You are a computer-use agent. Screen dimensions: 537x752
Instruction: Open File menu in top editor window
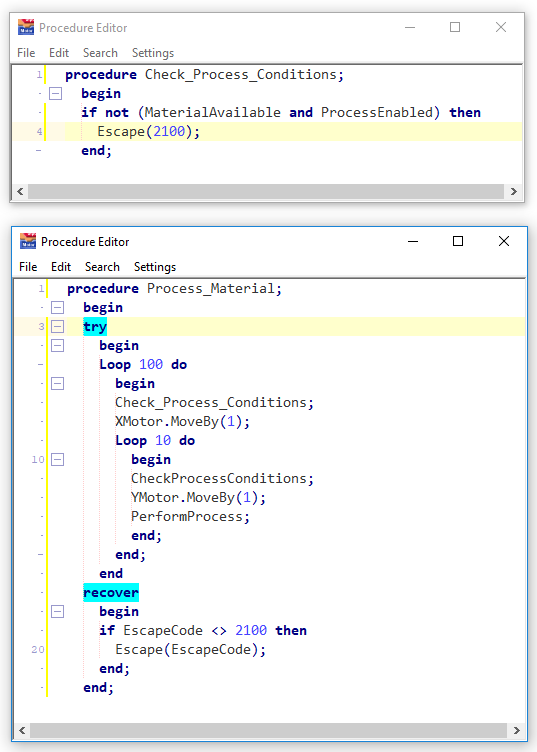tap(26, 53)
